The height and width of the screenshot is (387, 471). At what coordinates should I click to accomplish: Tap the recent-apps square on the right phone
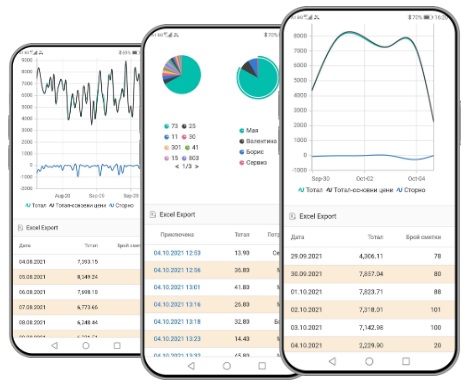406,361
